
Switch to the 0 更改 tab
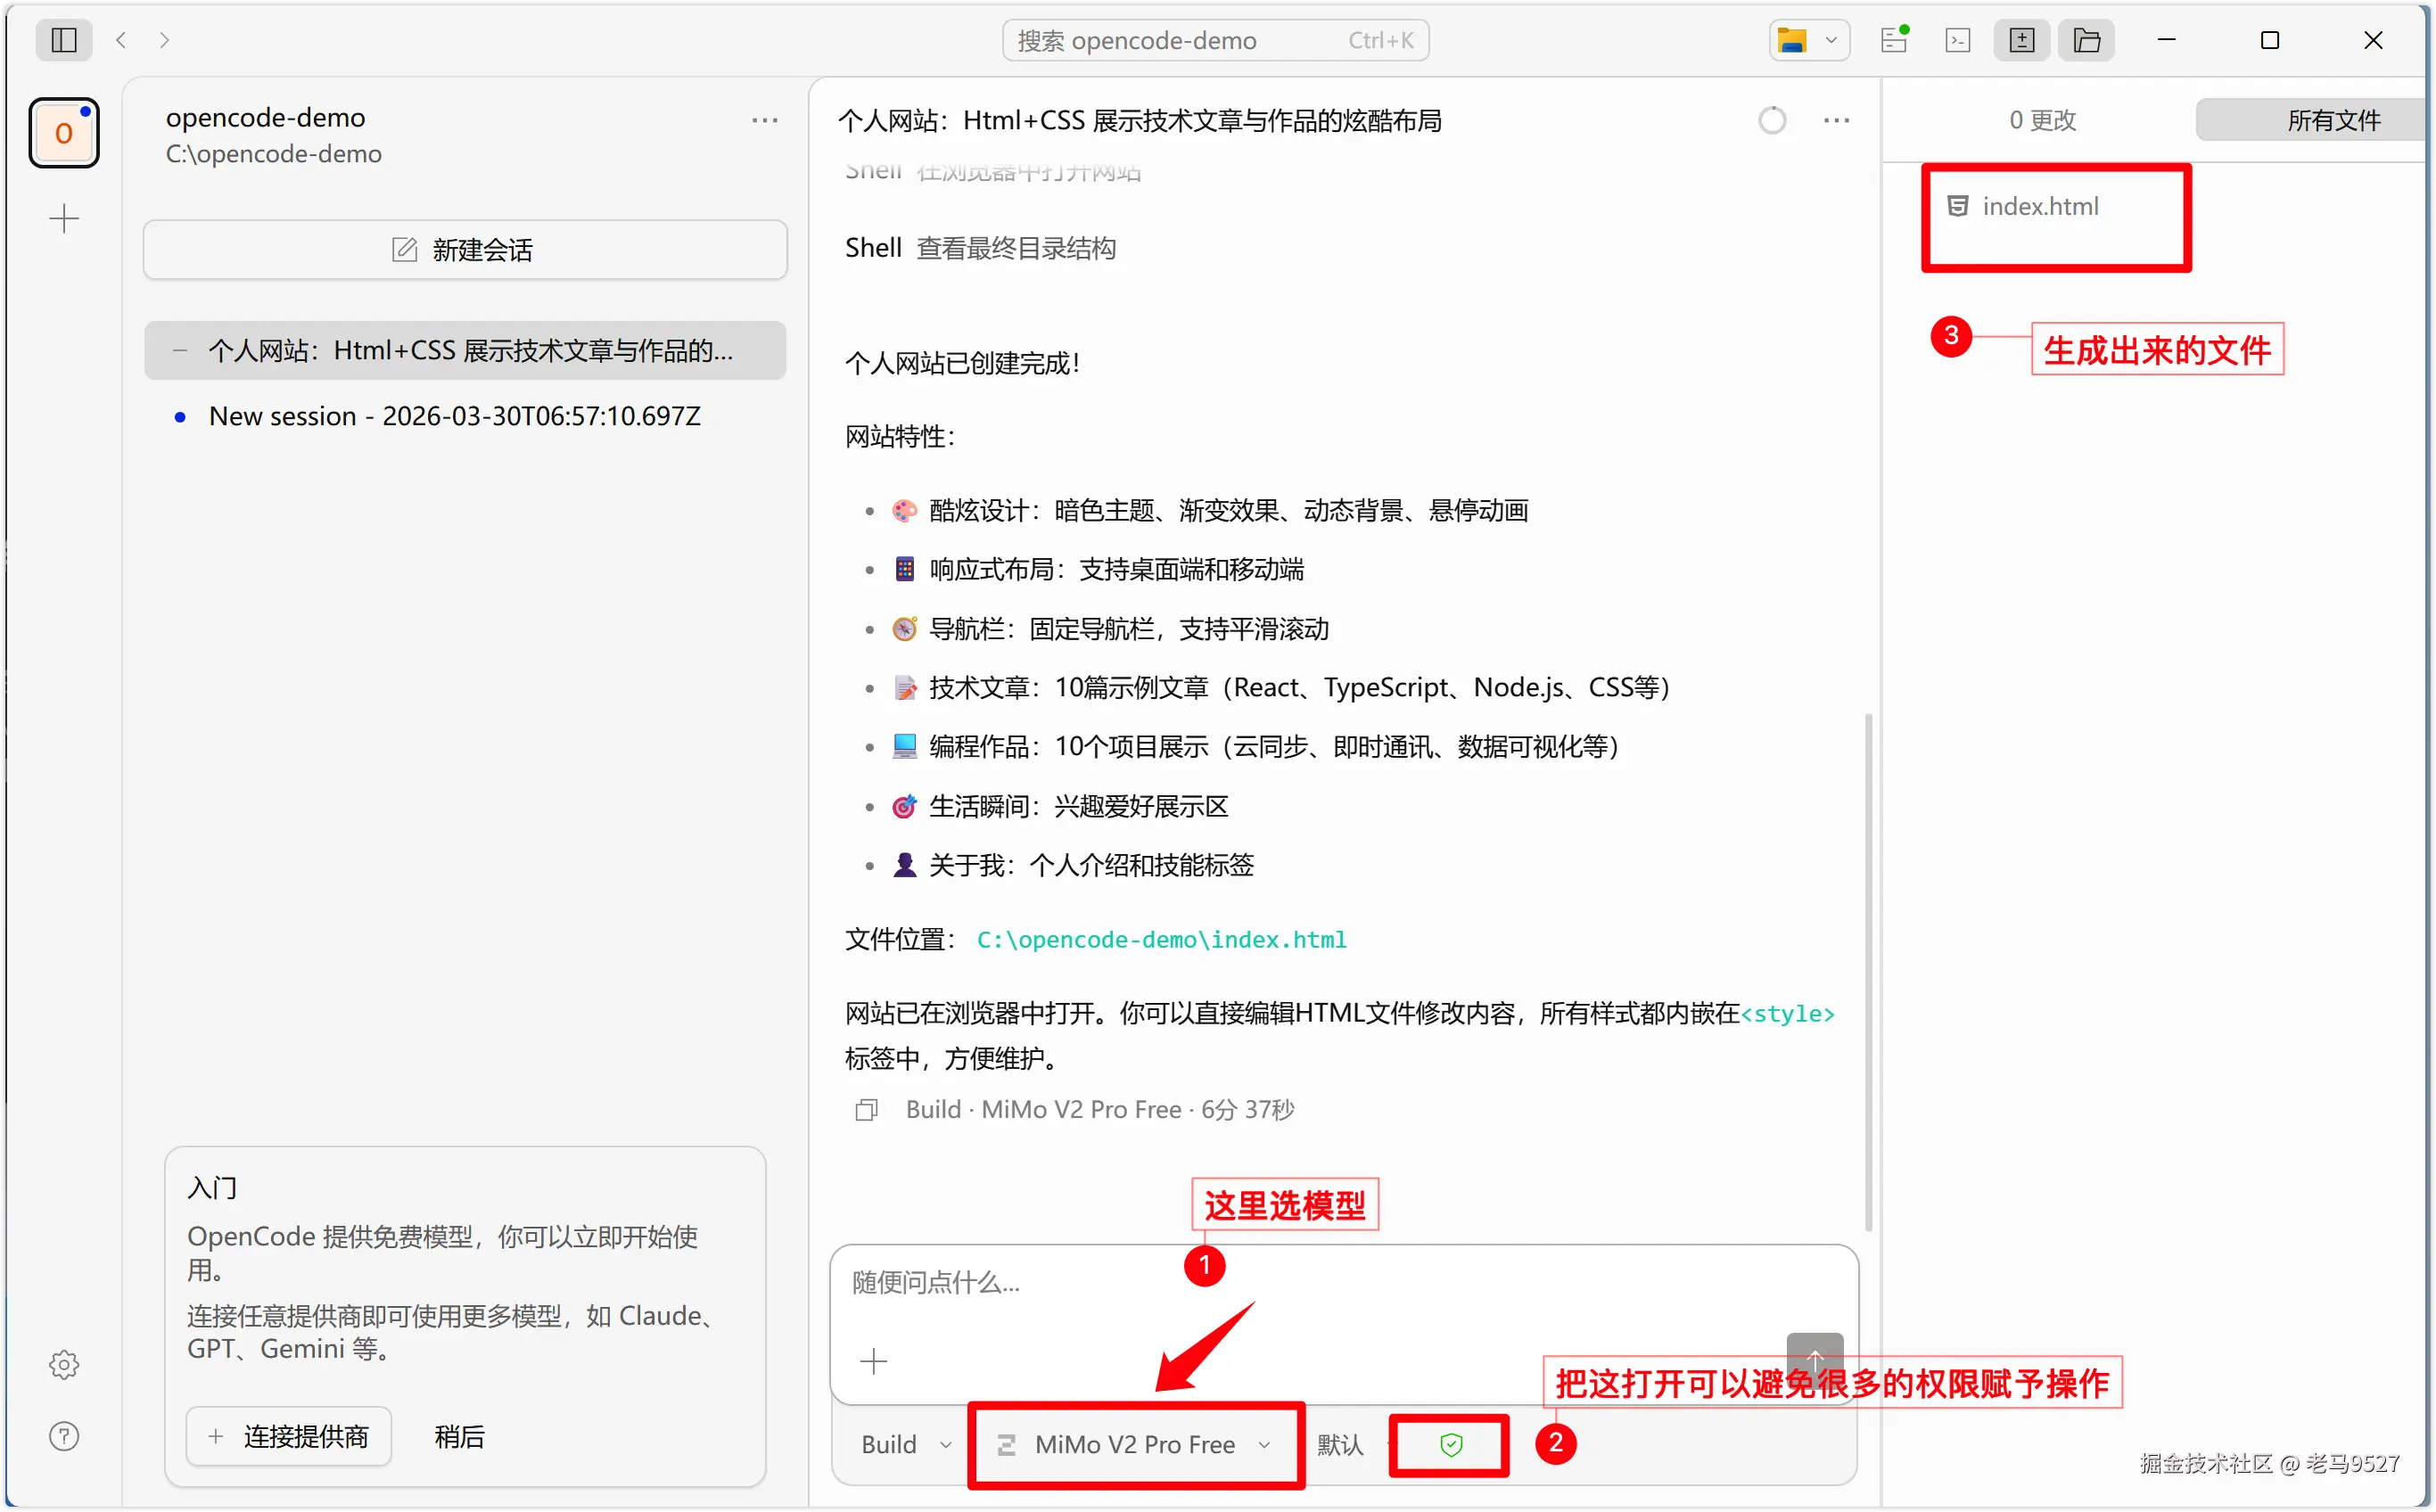pyautogui.click(x=2042, y=120)
